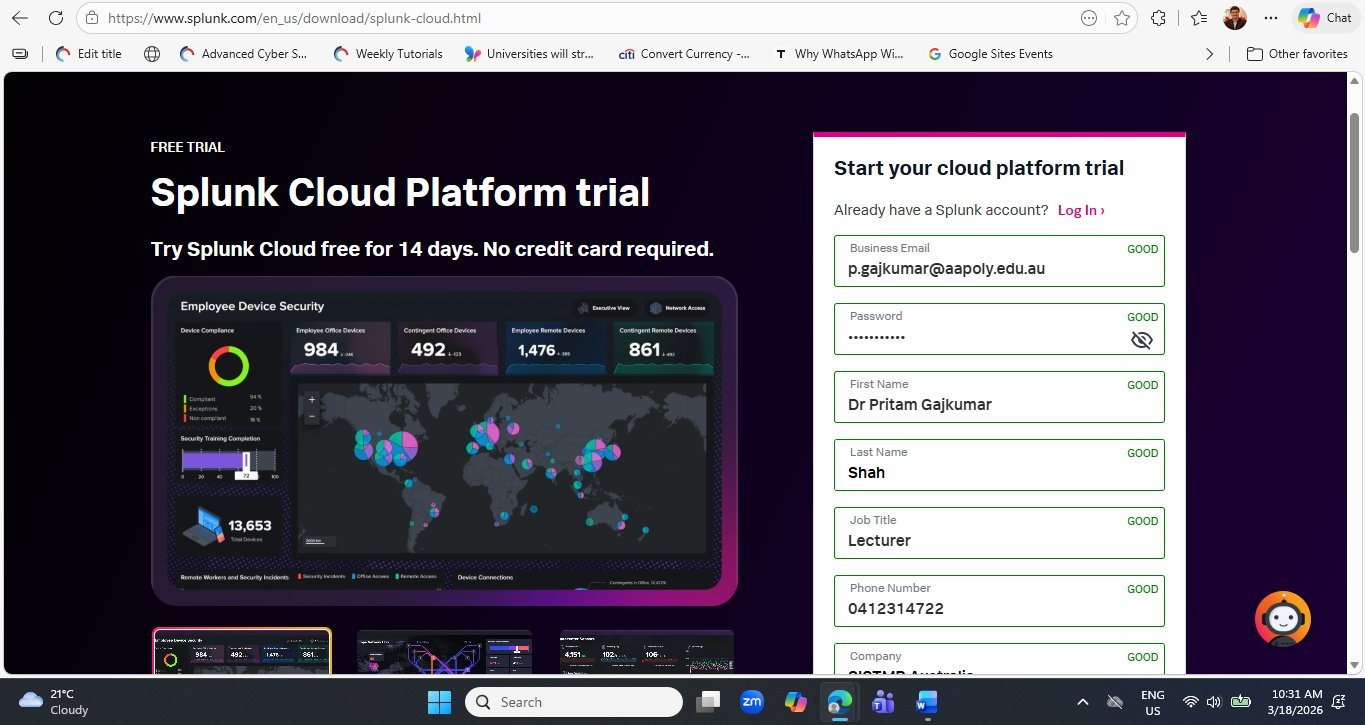1365x725 pixels.
Task: Click the browser extensions puzzle icon
Action: tap(1159, 17)
